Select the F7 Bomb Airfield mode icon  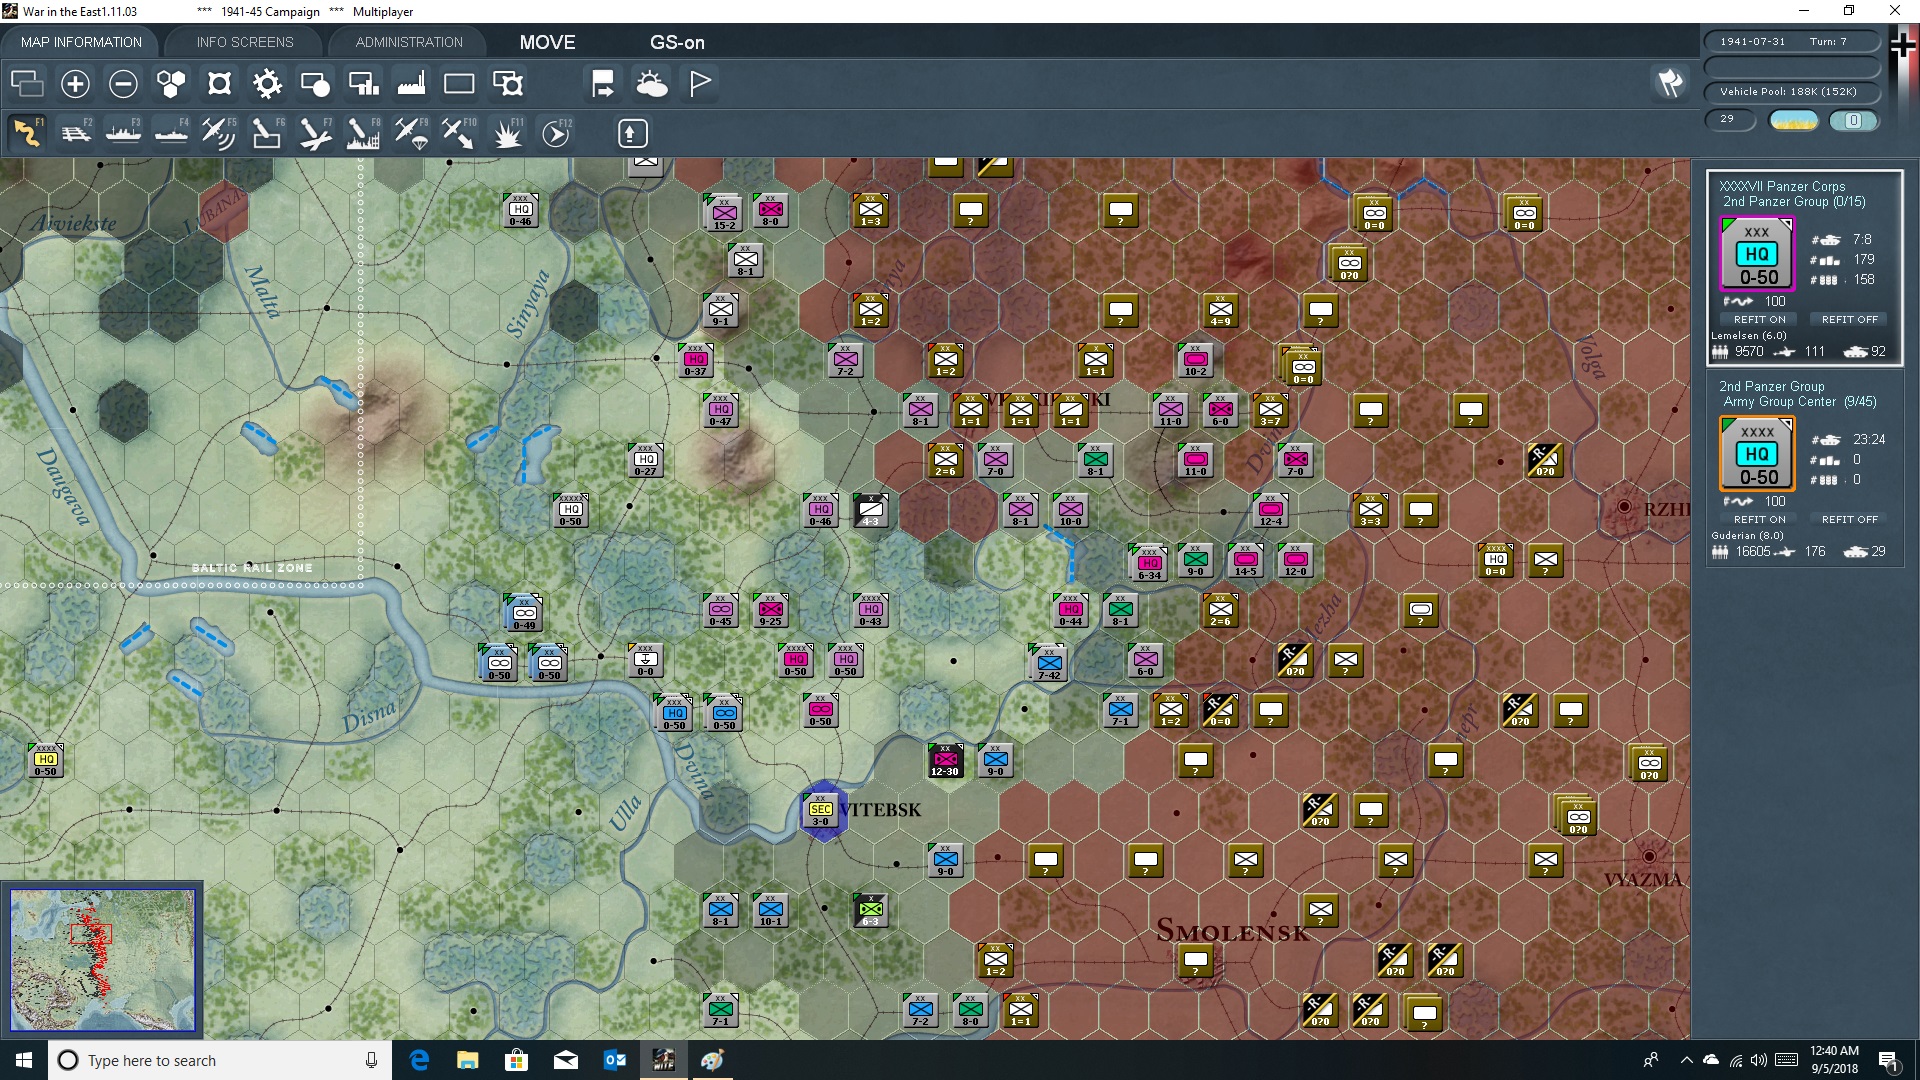click(x=315, y=133)
